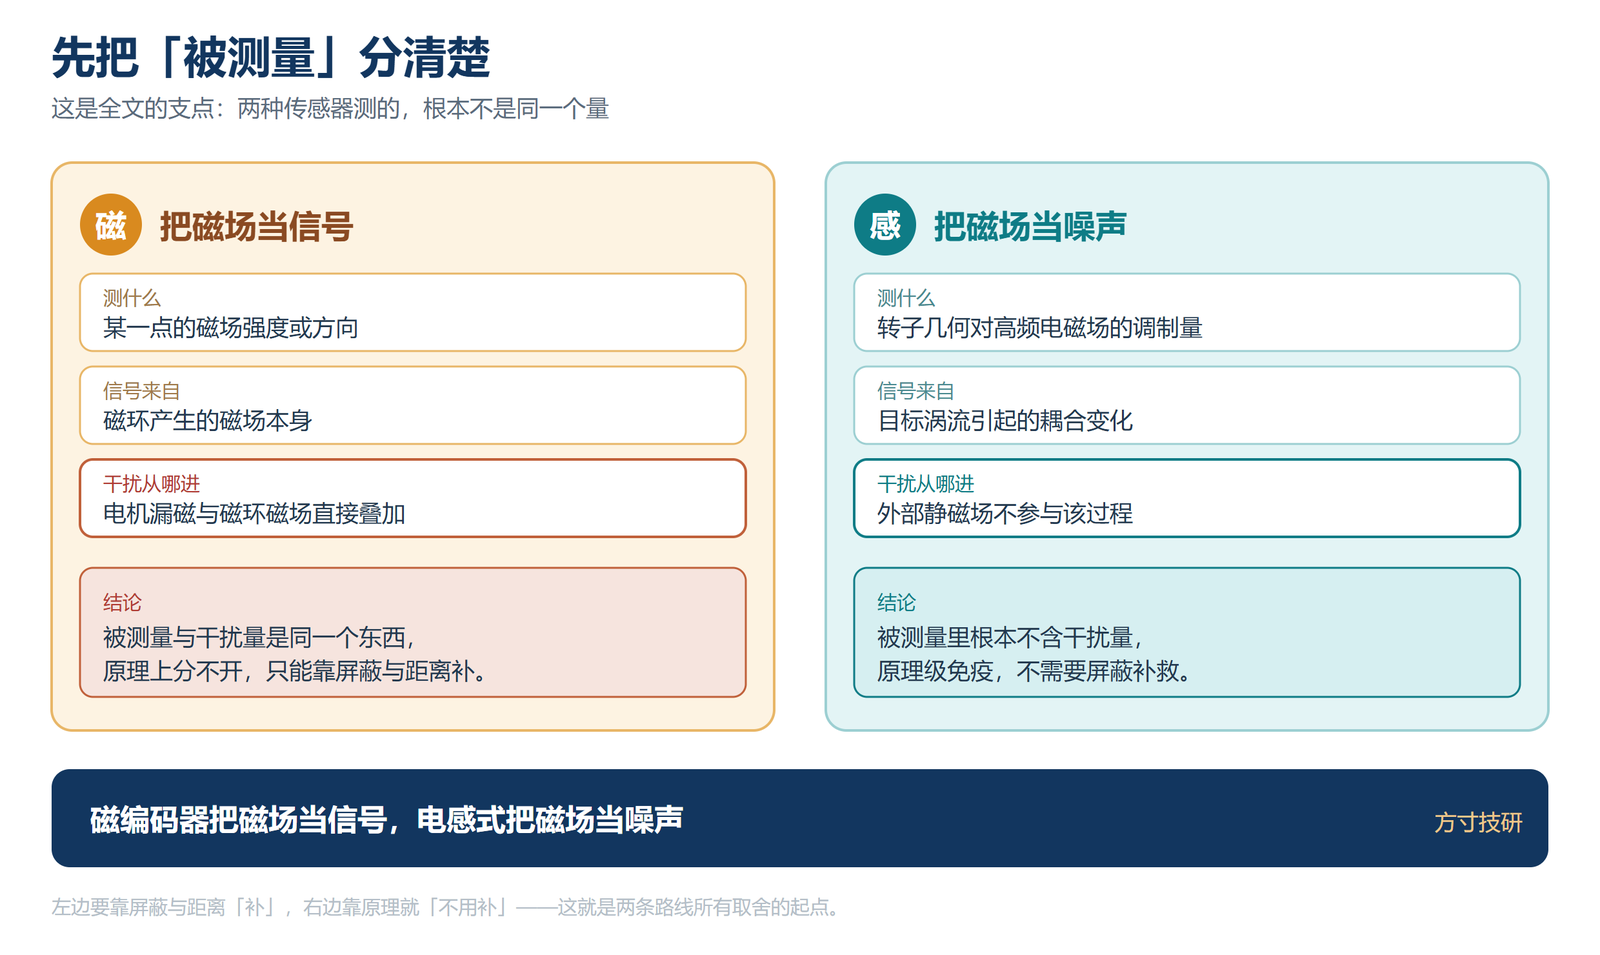
Task: Click the 方寸技研 label in the banner
Action: [1478, 822]
